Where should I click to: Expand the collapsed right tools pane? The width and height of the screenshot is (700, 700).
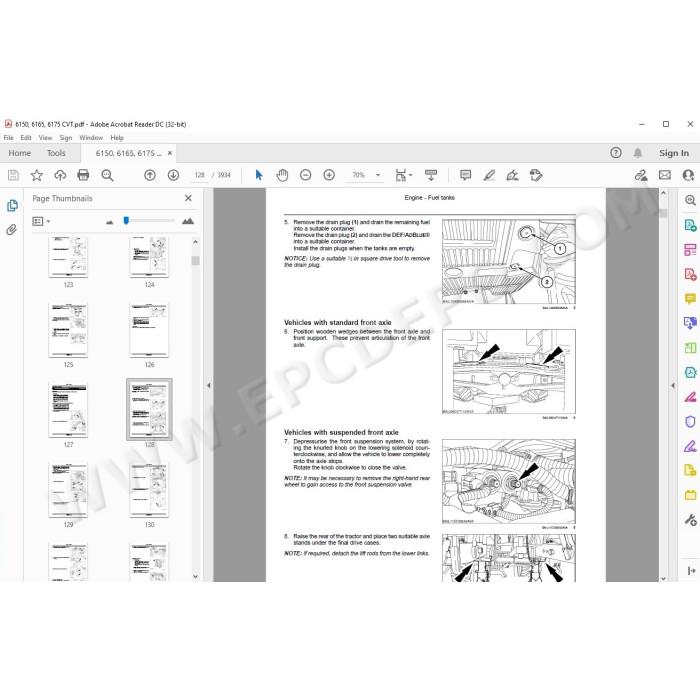point(692,571)
